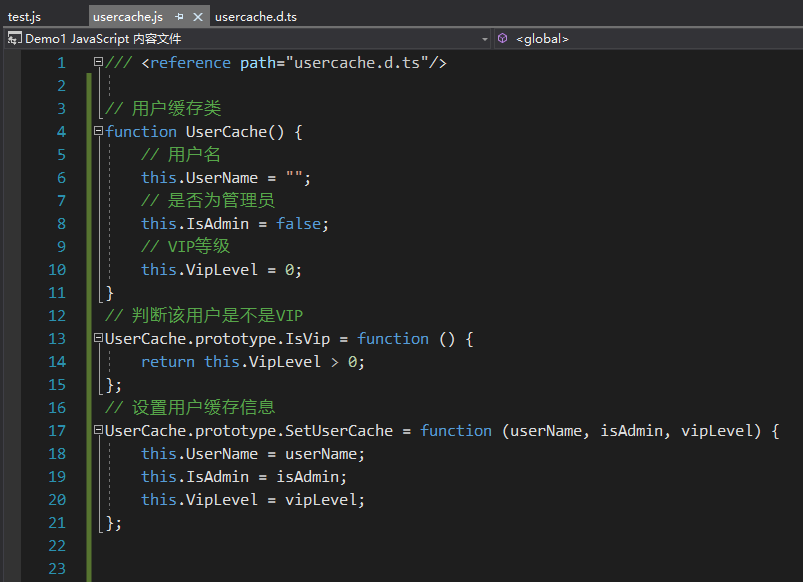Image resolution: width=803 pixels, height=582 pixels.
Task: Open the Demo1 JavaScript project dropdown
Action: 248,39
